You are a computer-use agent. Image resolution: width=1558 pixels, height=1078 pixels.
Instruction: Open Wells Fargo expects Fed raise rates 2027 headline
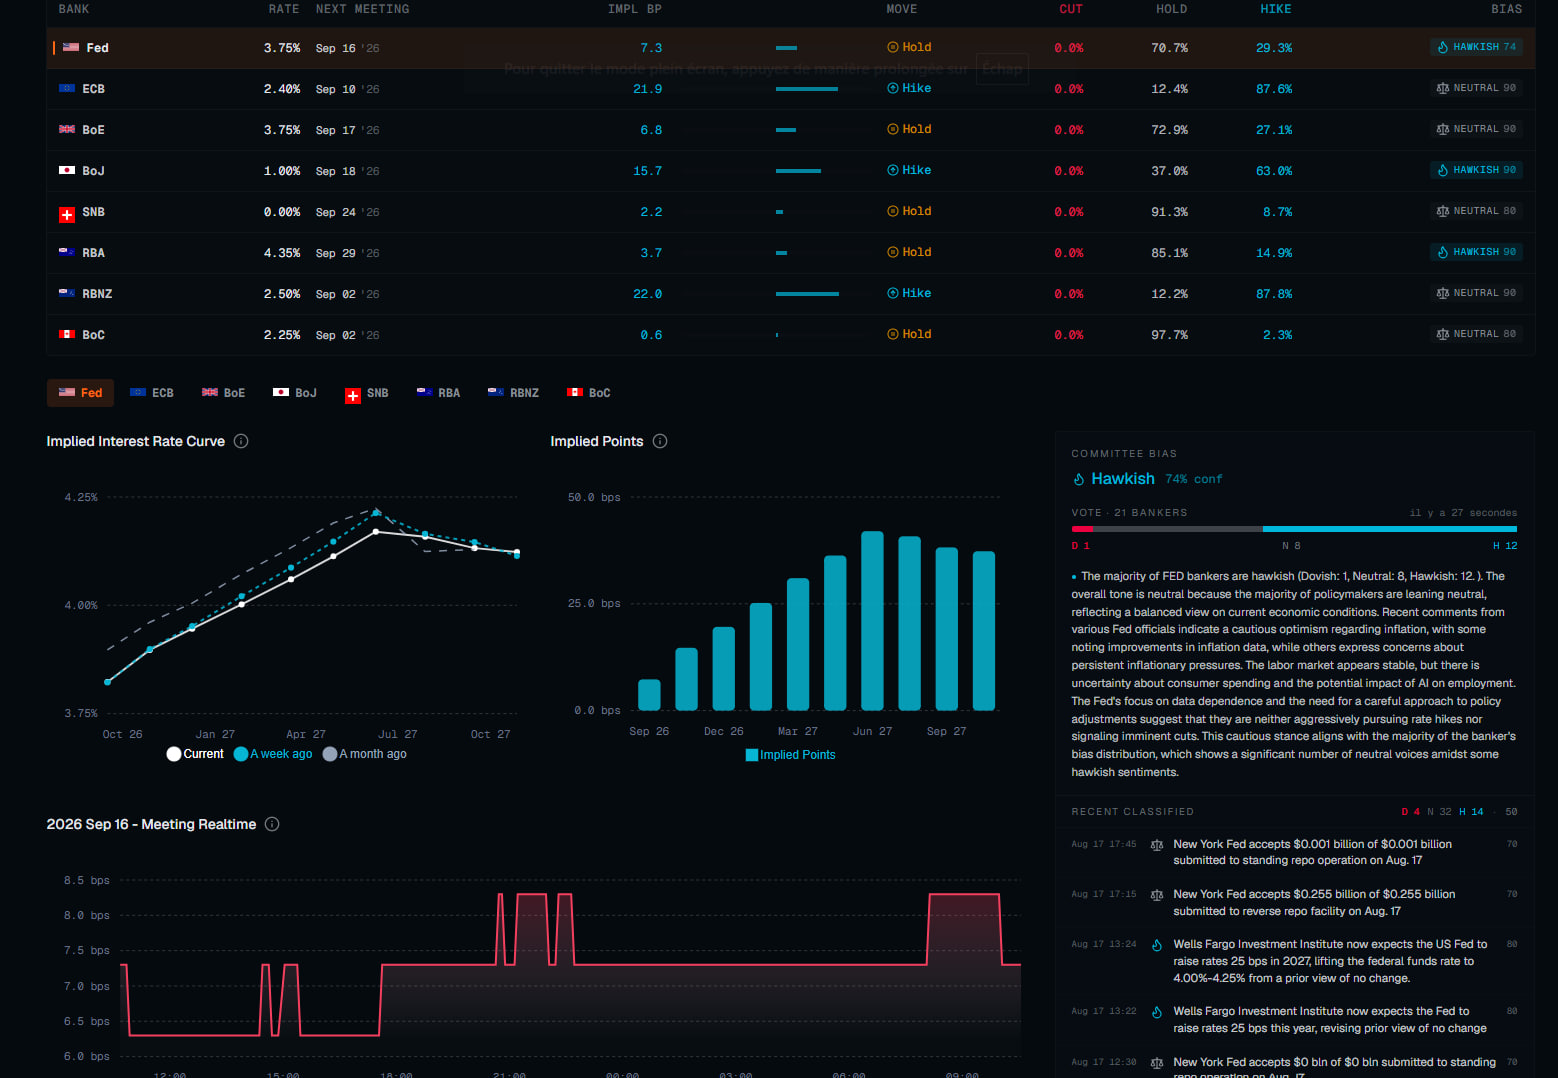pos(1330,961)
